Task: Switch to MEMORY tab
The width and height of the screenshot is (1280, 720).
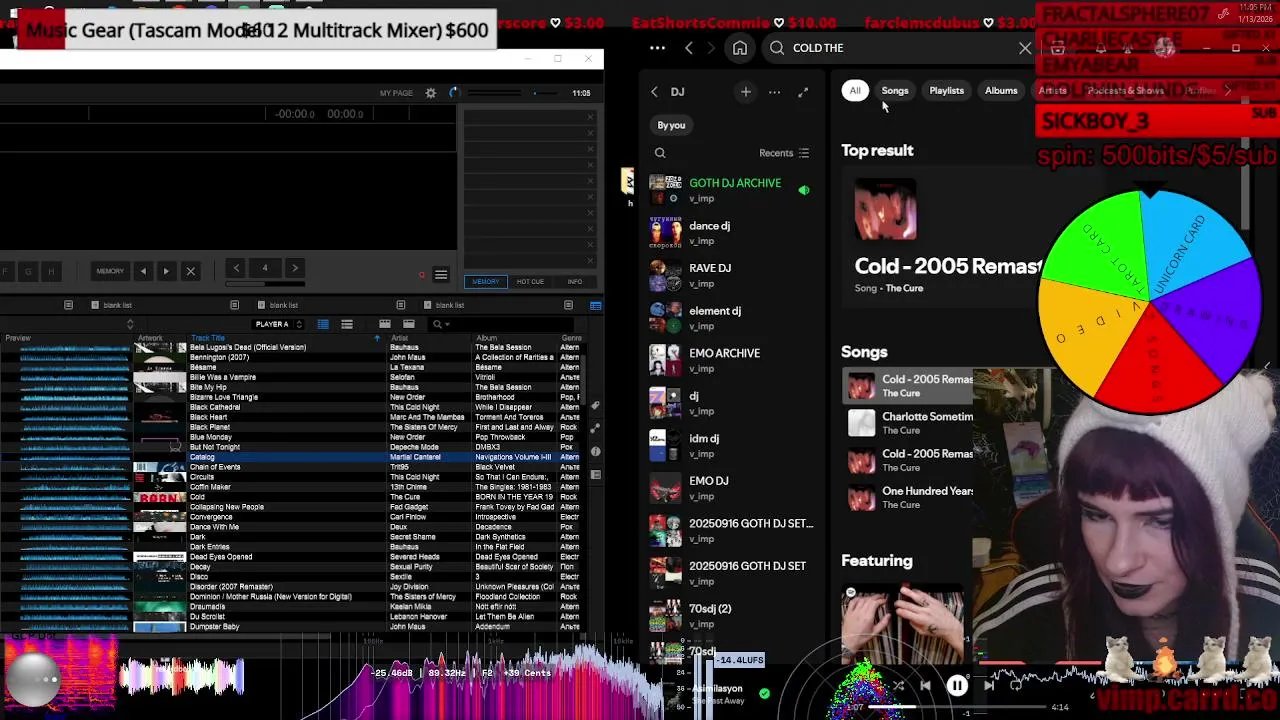Action: pyautogui.click(x=485, y=282)
